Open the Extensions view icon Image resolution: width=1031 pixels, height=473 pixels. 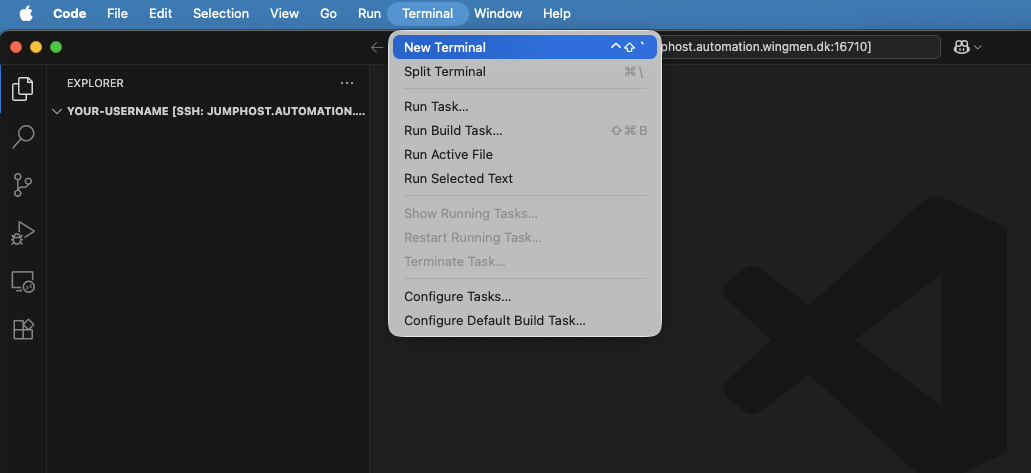click(22, 329)
